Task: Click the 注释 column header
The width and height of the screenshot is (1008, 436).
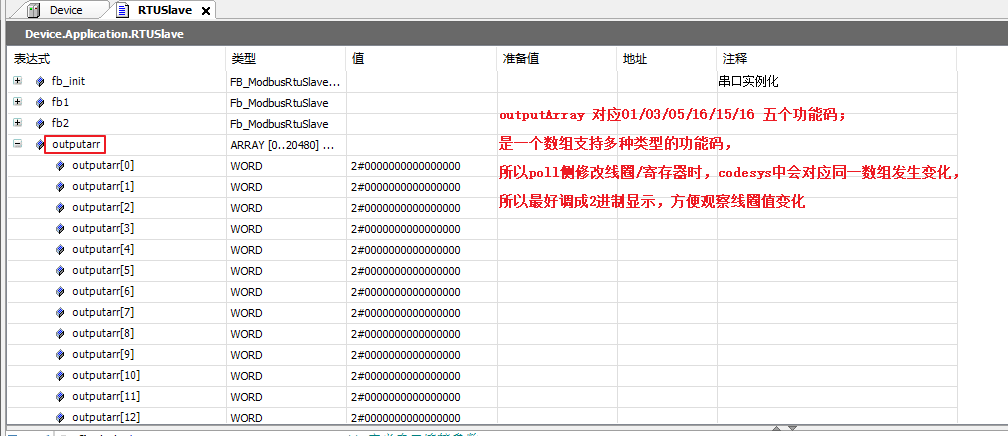Action: [837, 59]
